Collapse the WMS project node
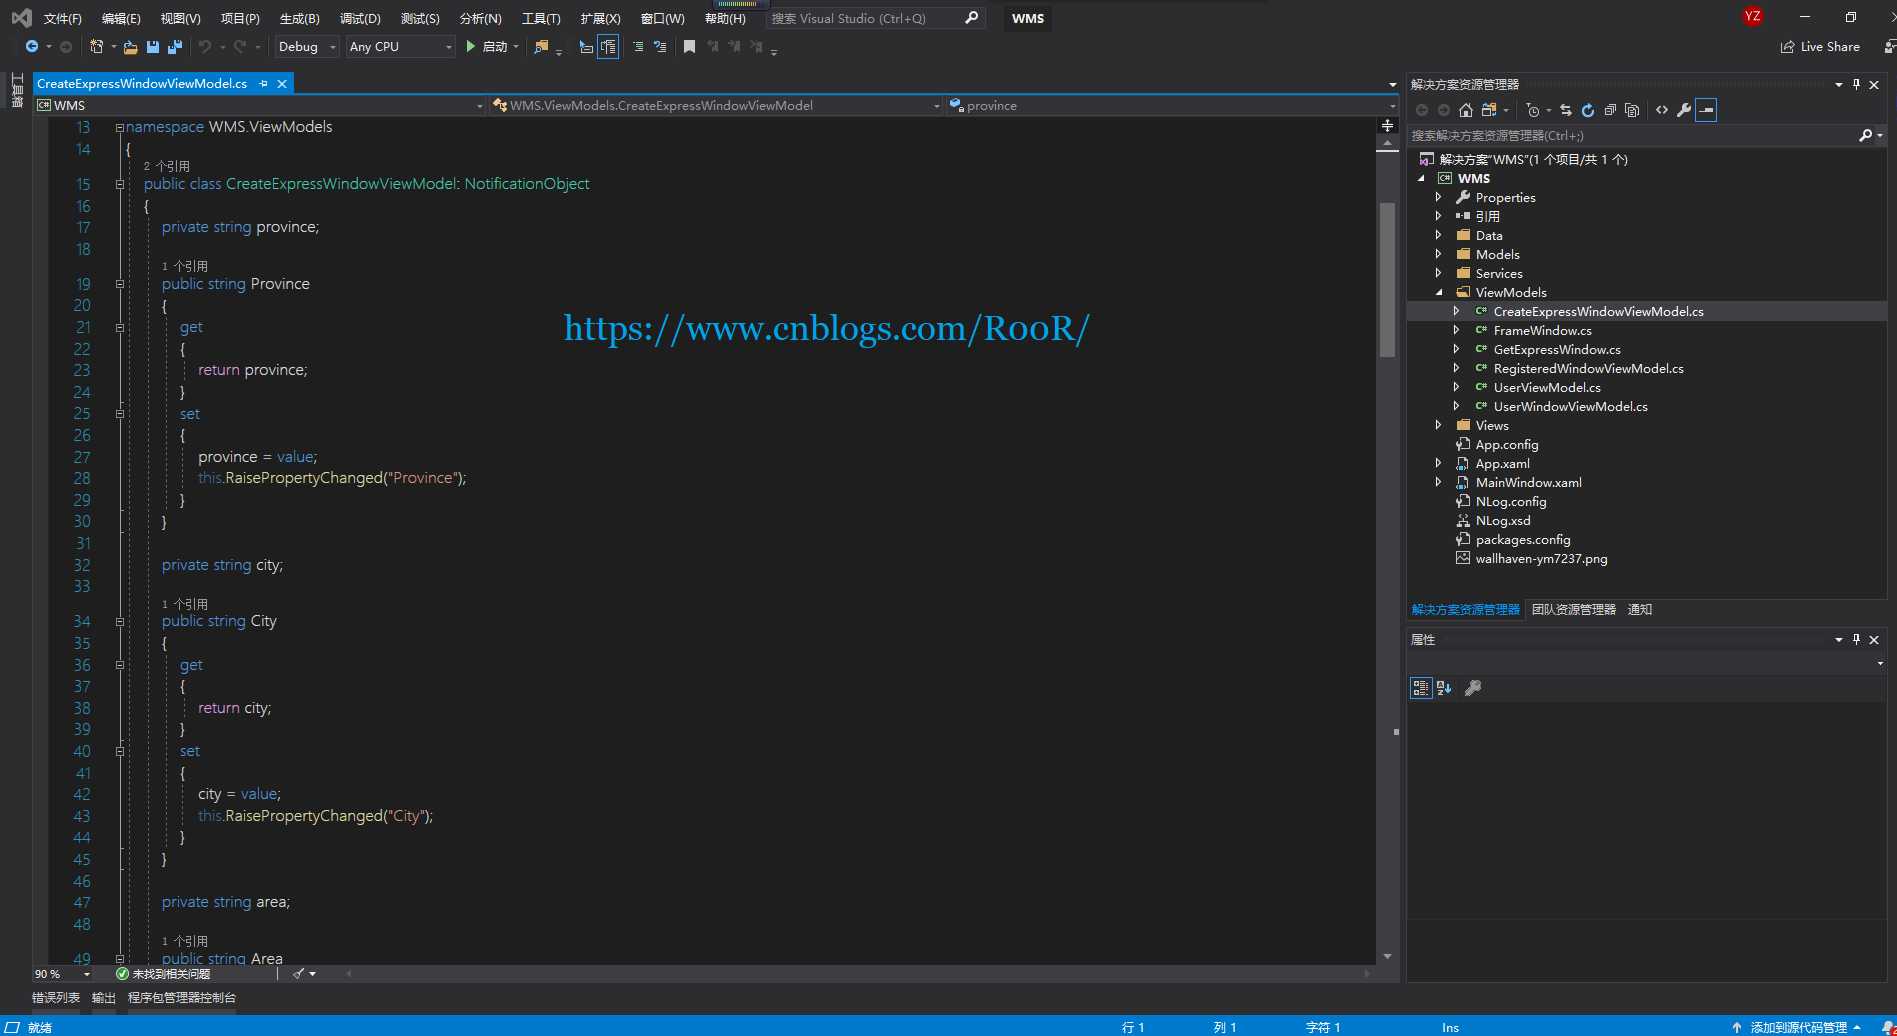The width and height of the screenshot is (1897, 1036). (1422, 179)
